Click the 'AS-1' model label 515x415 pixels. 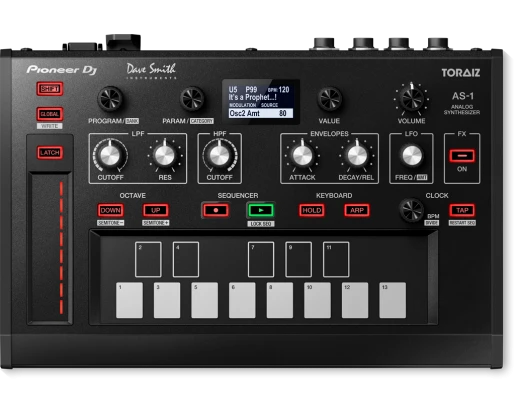click(463, 96)
